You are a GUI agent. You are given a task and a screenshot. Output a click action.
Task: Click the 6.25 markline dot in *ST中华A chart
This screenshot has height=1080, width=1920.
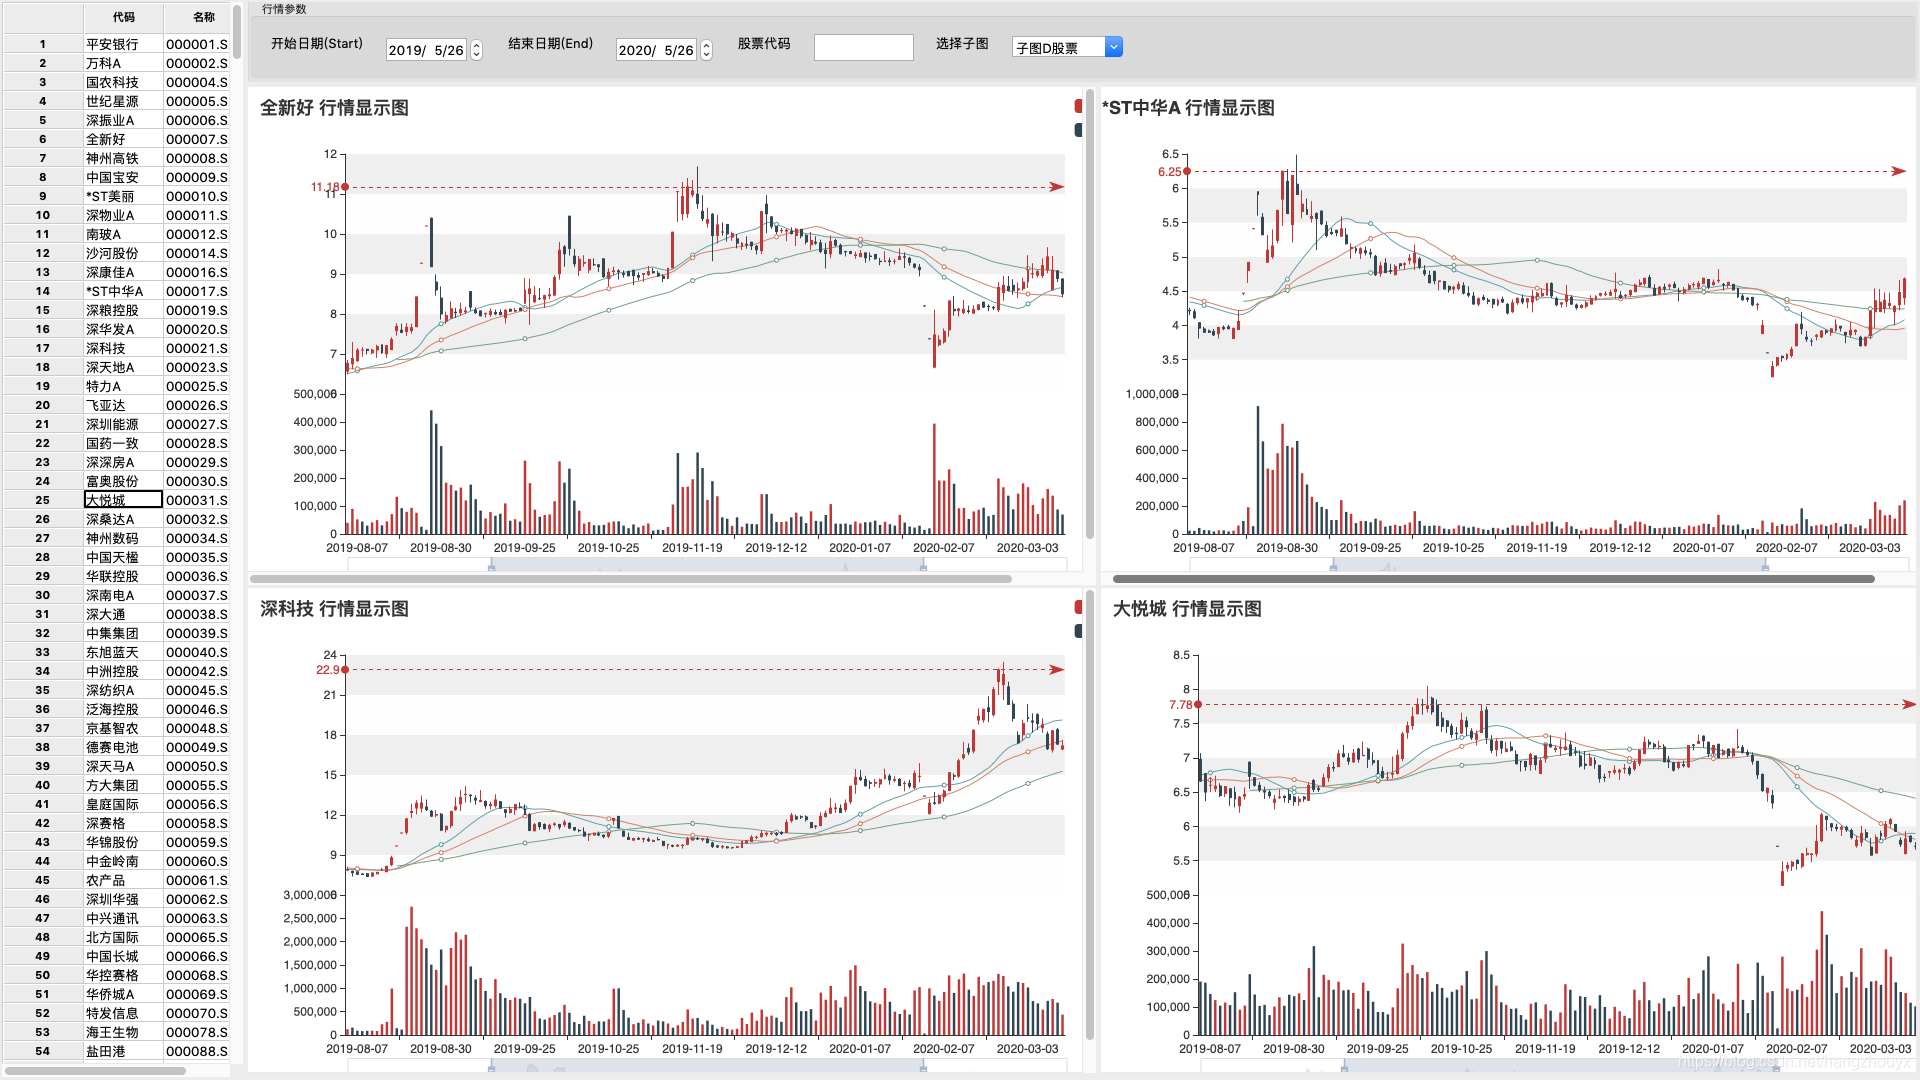(1187, 172)
